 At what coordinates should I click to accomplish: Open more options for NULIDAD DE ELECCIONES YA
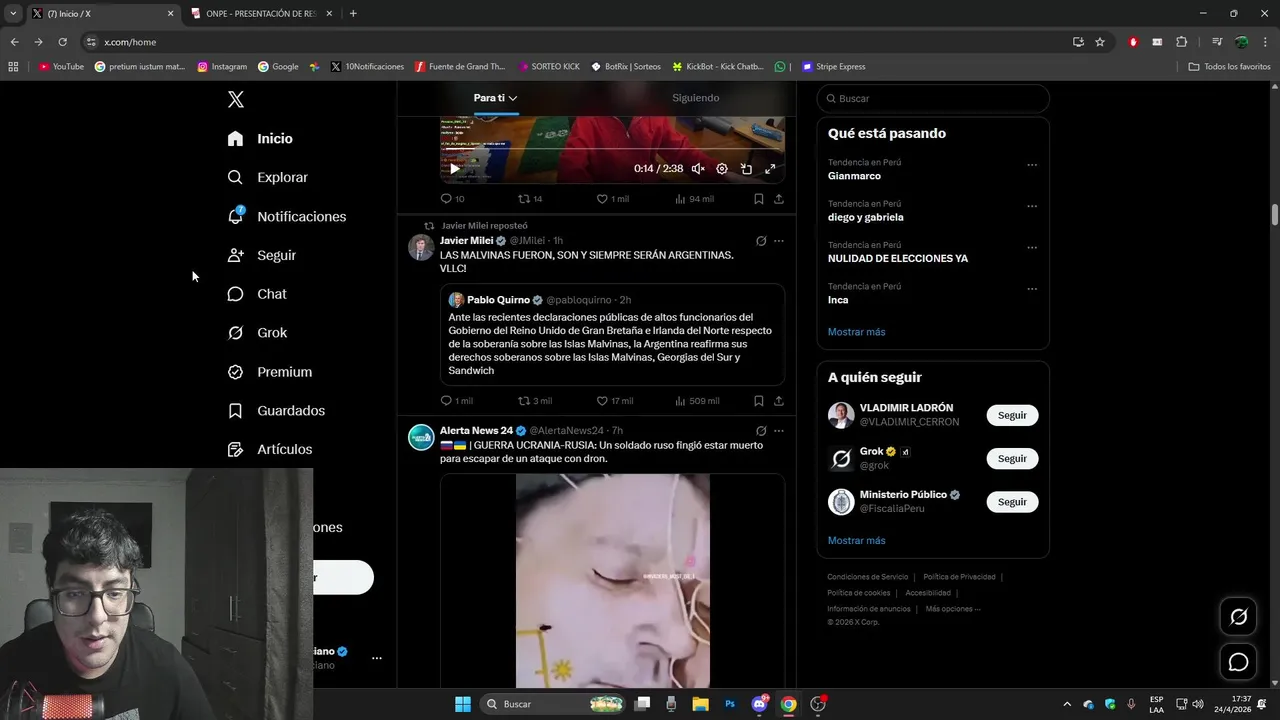(x=1032, y=247)
